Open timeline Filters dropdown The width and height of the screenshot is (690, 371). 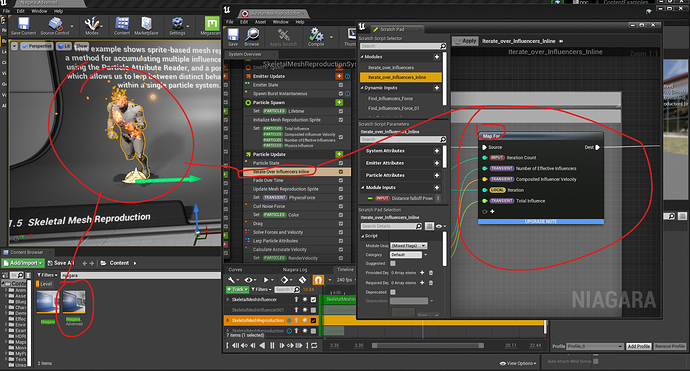pos(261,290)
